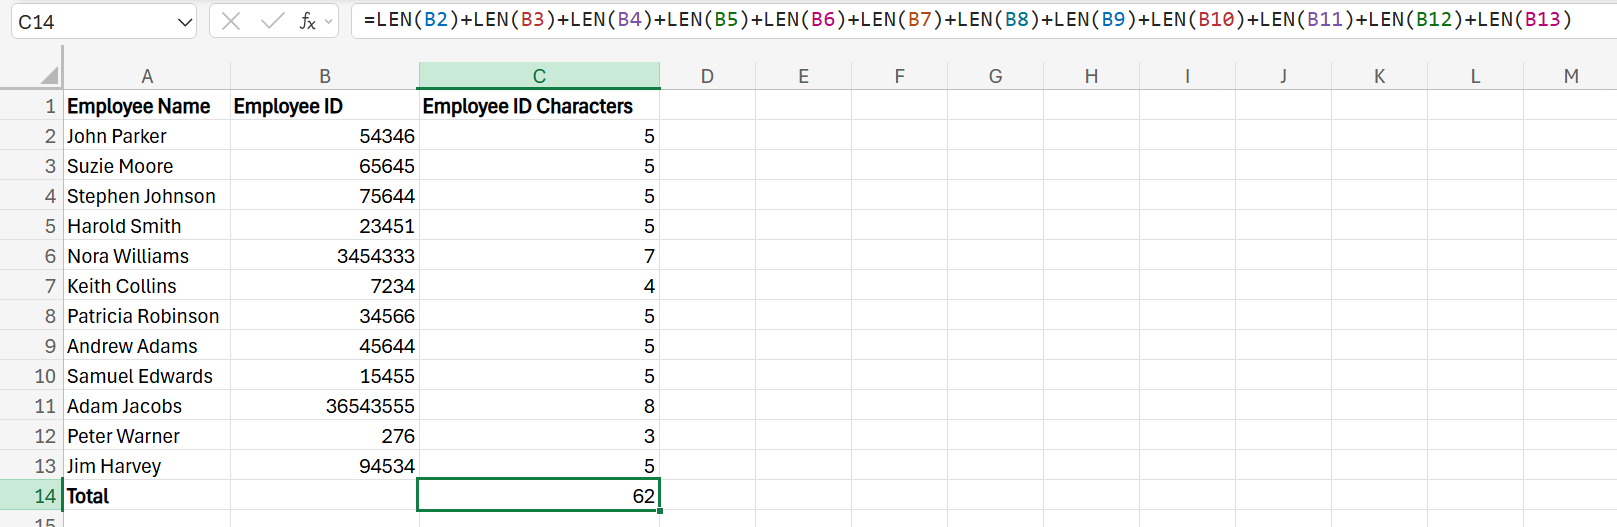Select column C header
Viewport: 1617px width, 527px height.
[x=539, y=76]
